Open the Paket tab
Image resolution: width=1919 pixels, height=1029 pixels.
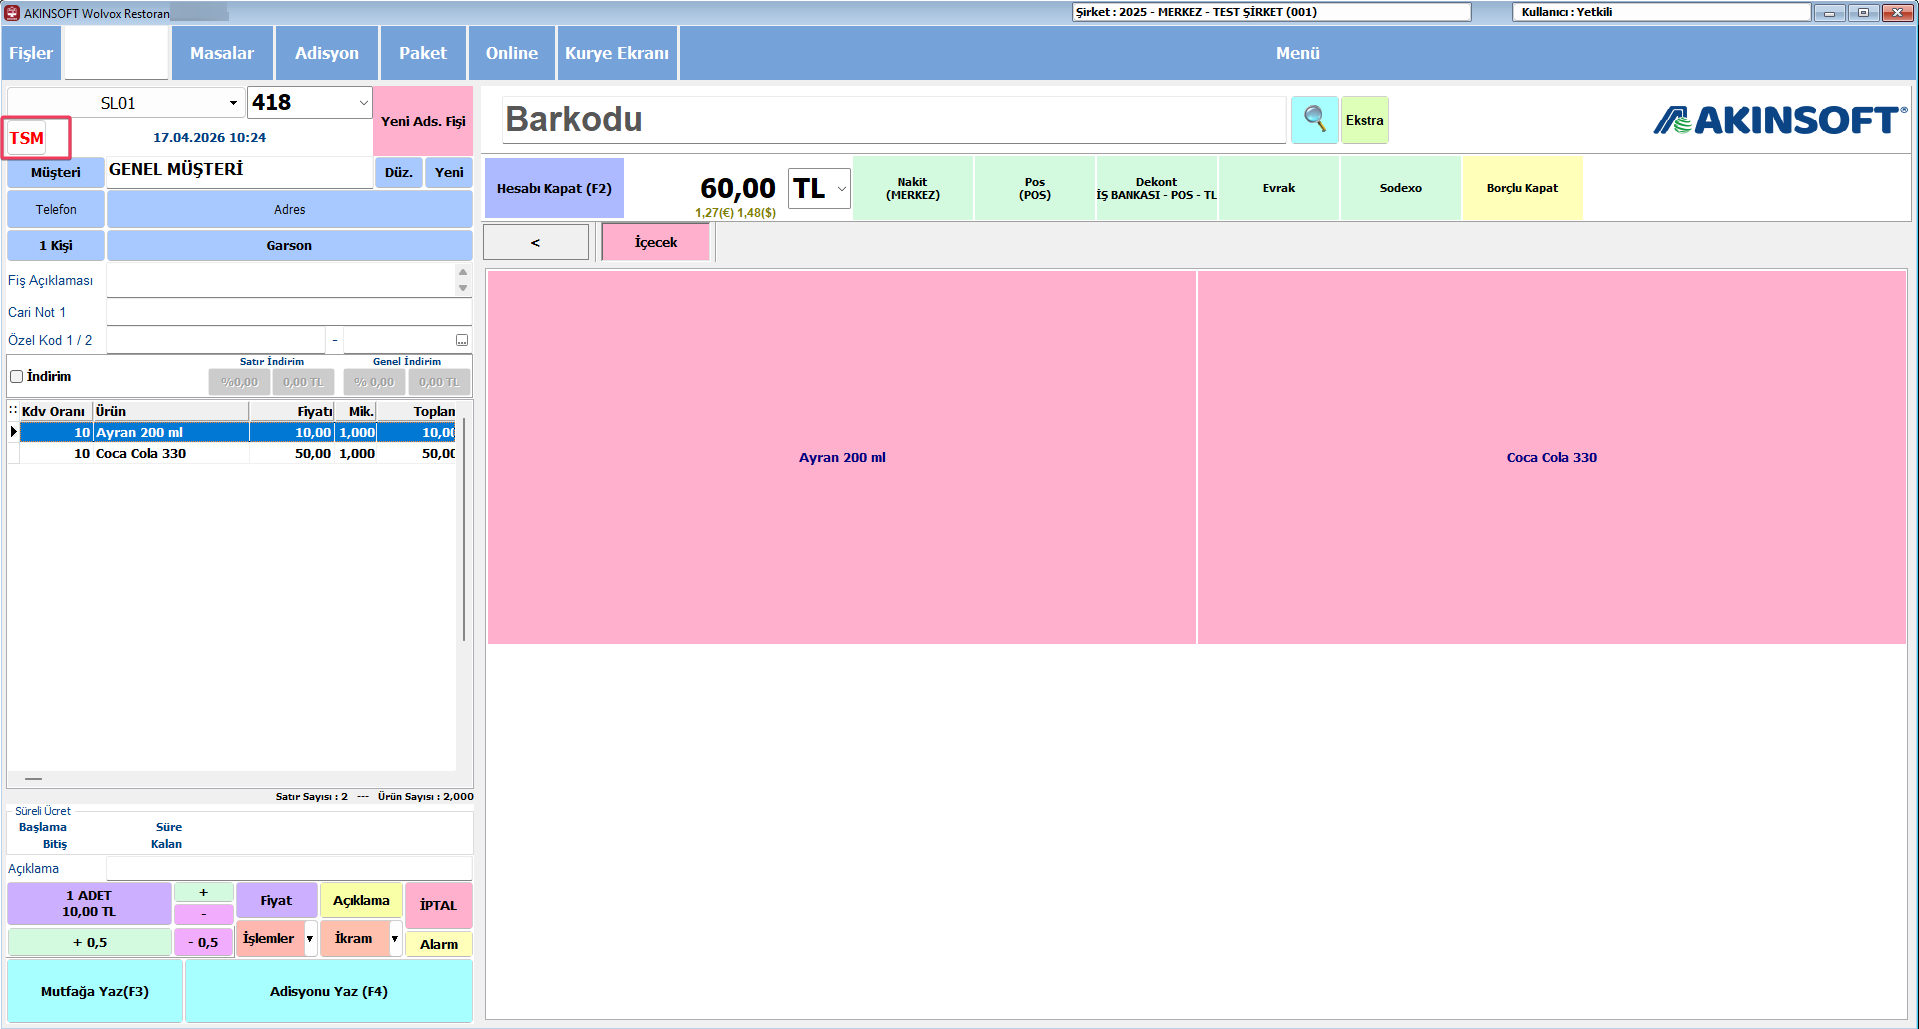(423, 53)
